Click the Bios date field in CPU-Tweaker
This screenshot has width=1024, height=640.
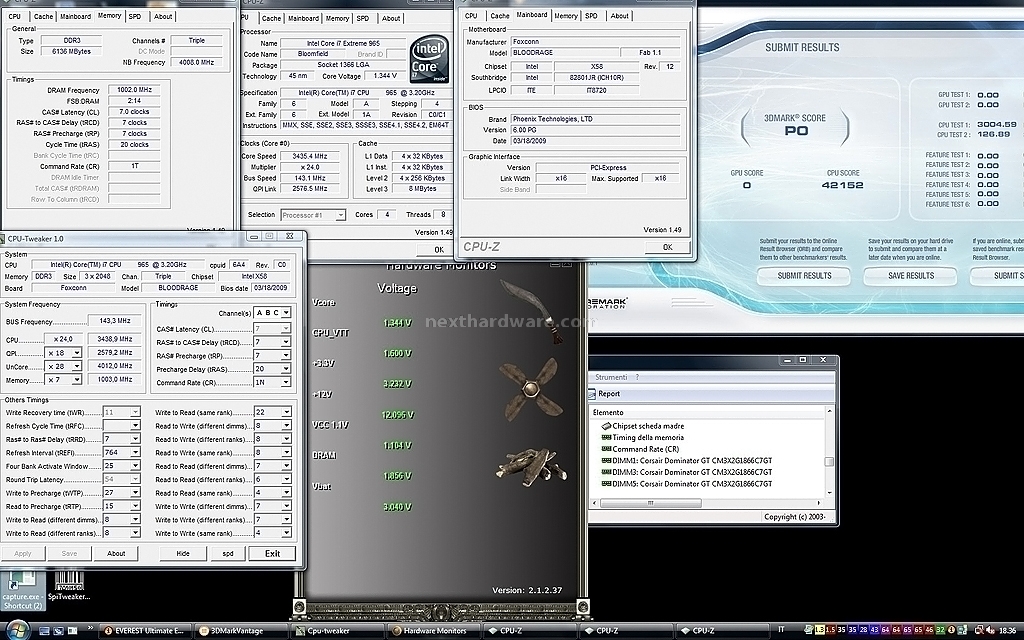click(x=272, y=288)
